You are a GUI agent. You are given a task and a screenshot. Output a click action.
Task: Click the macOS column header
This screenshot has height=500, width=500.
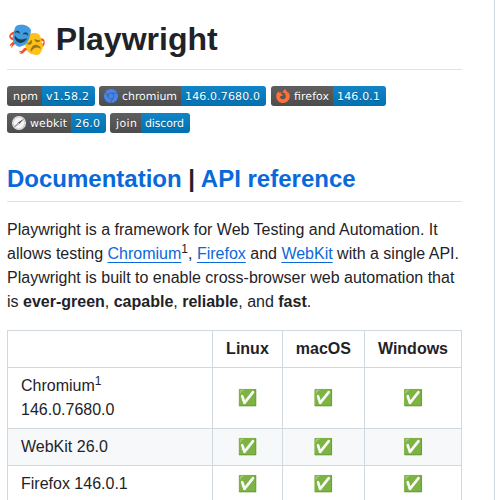(x=323, y=349)
